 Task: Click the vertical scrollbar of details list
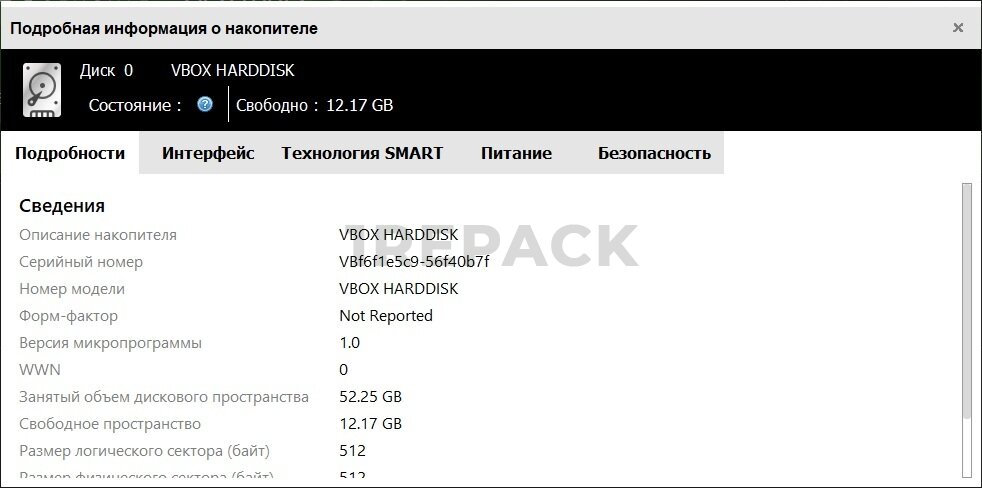pyautogui.click(x=968, y=303)
